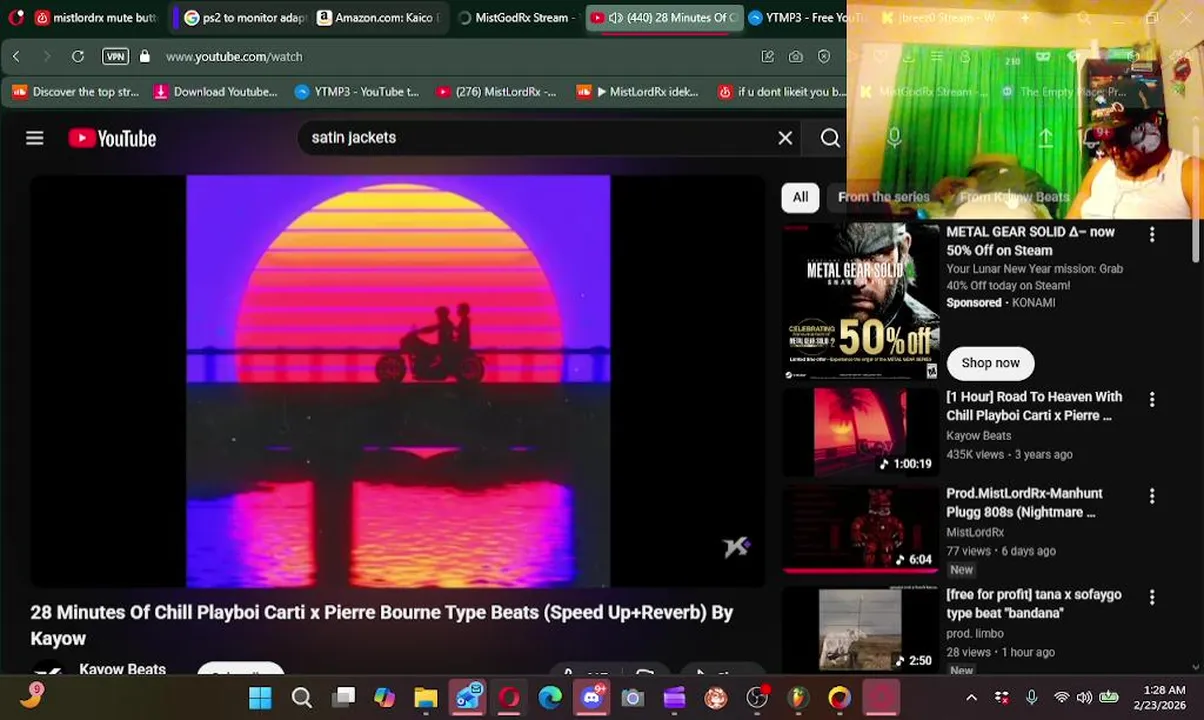Viewport: 1204px width, 720px height.
Task: Clear the 'satin jackets' search text
Action: (x=785, y=138)
